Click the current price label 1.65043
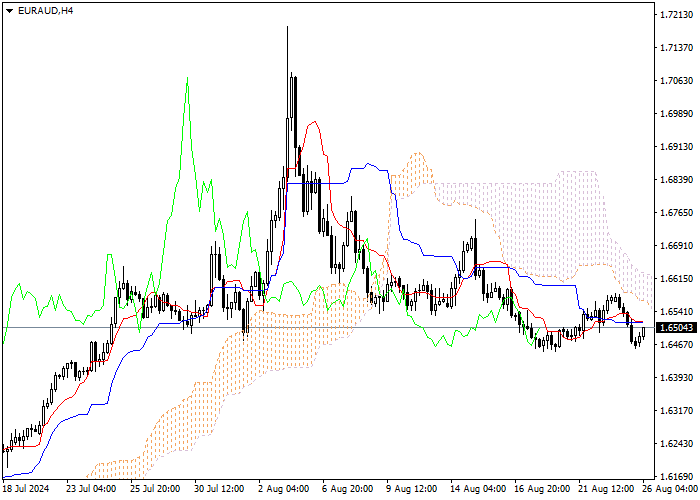This screenshot has height=500, width=700. (676, 328)
